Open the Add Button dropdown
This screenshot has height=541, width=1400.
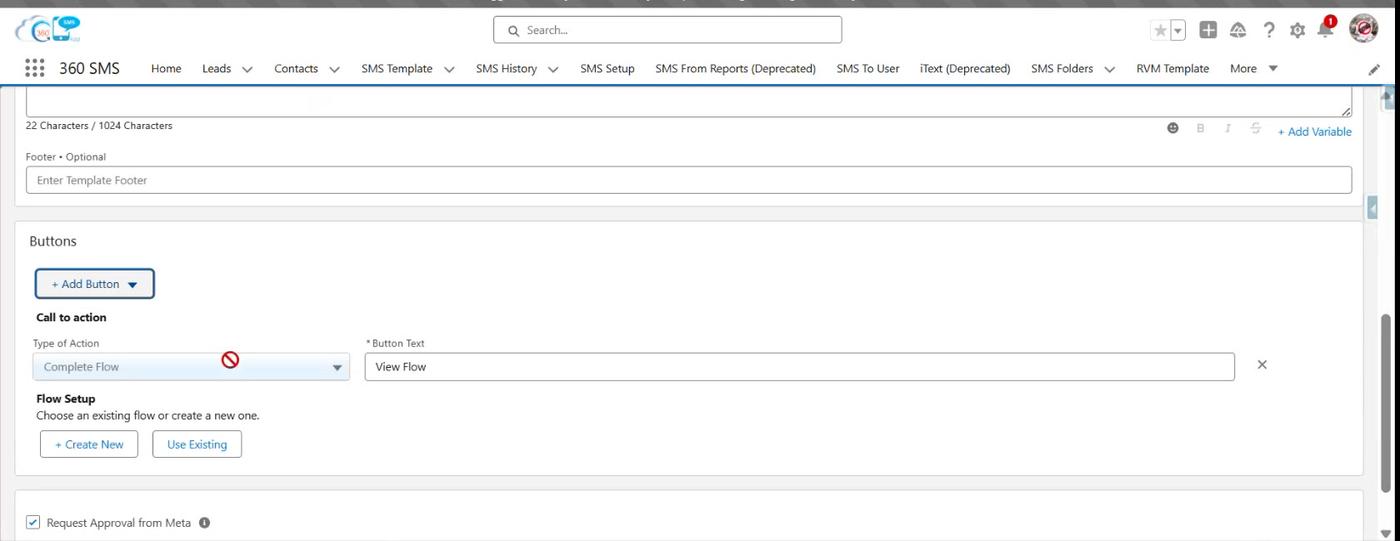(95, 284)
